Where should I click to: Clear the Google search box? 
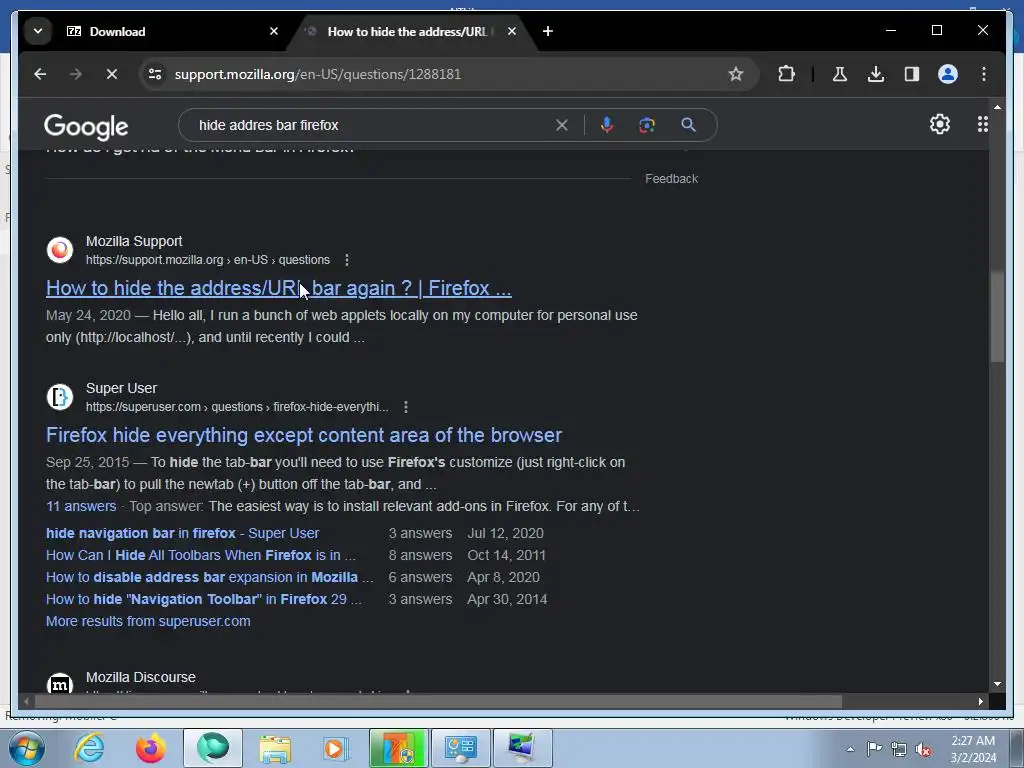pyautogui.click(x=562, y=125)
